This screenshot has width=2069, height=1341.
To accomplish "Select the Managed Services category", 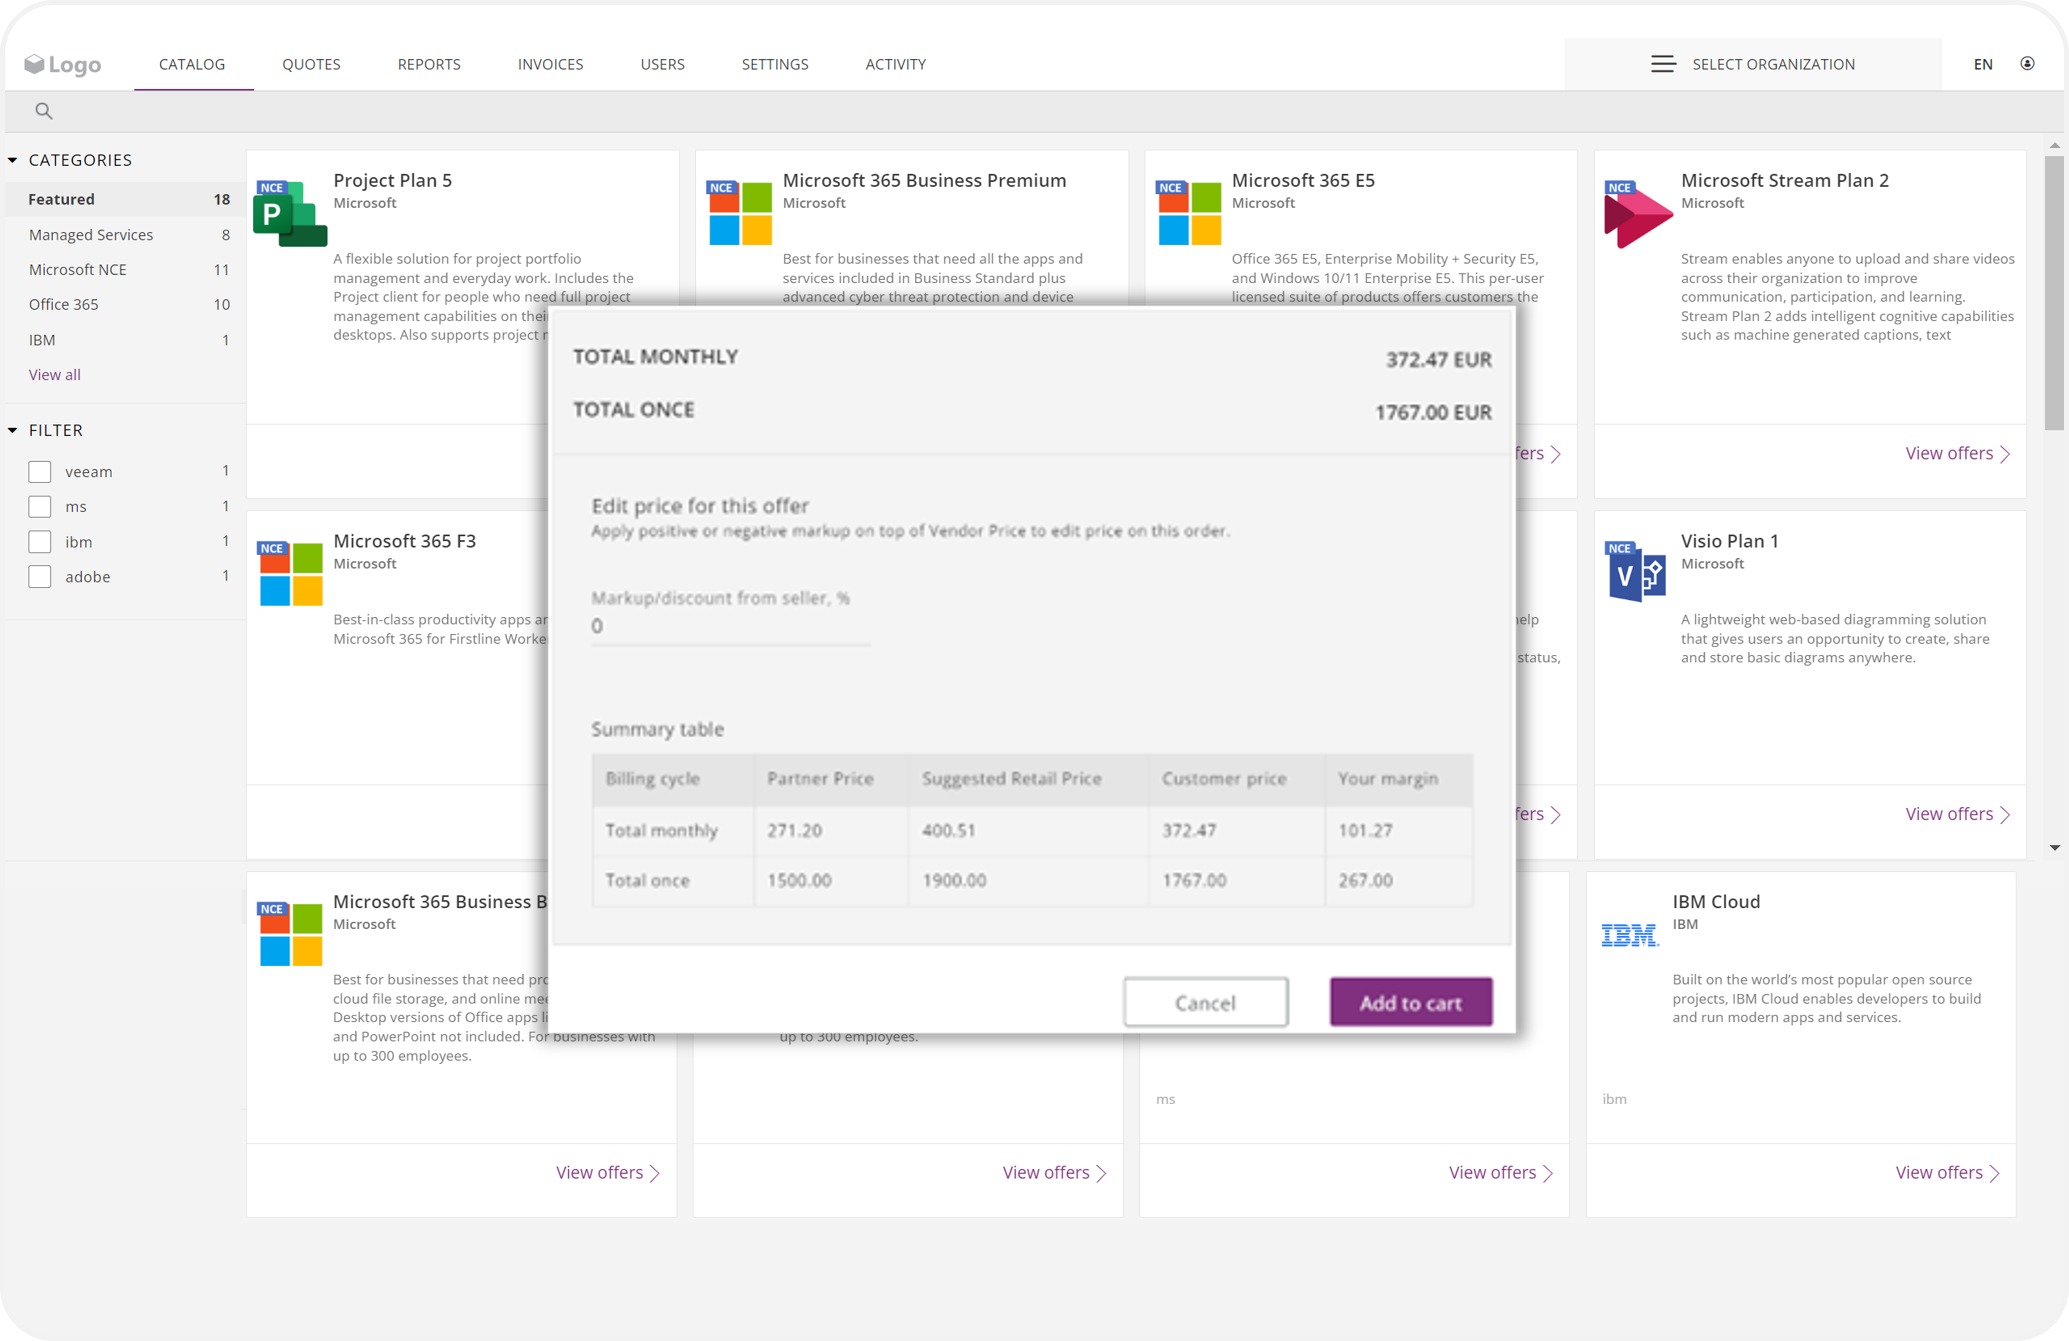I will [125, 234].
